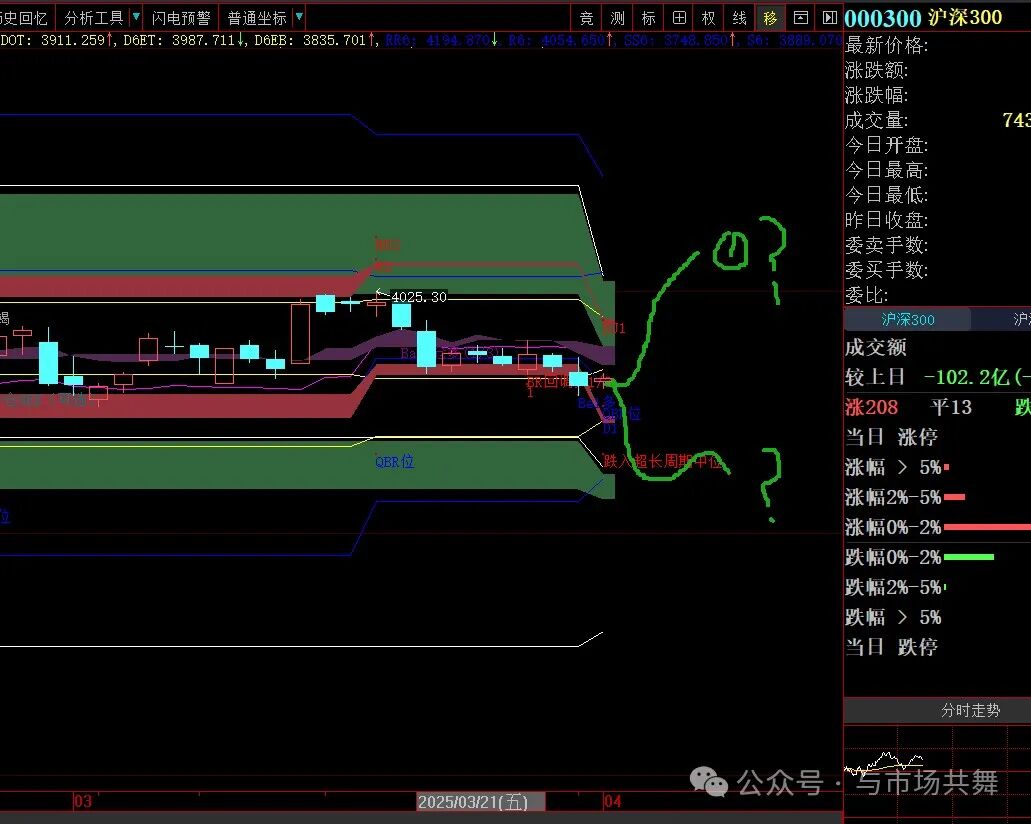Click the 最新价格 label
This screenshot has height=824, width=1031.
point(886,45)
